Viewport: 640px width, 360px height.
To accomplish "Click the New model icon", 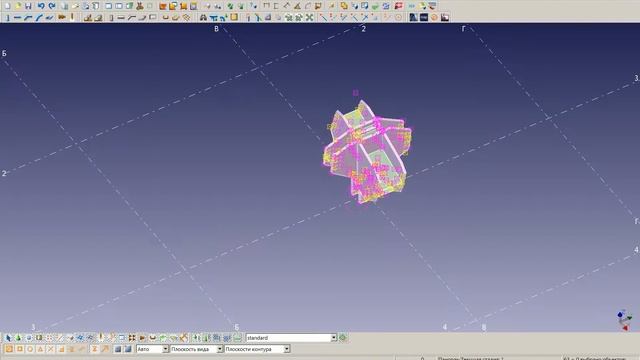I will (7, 6).
